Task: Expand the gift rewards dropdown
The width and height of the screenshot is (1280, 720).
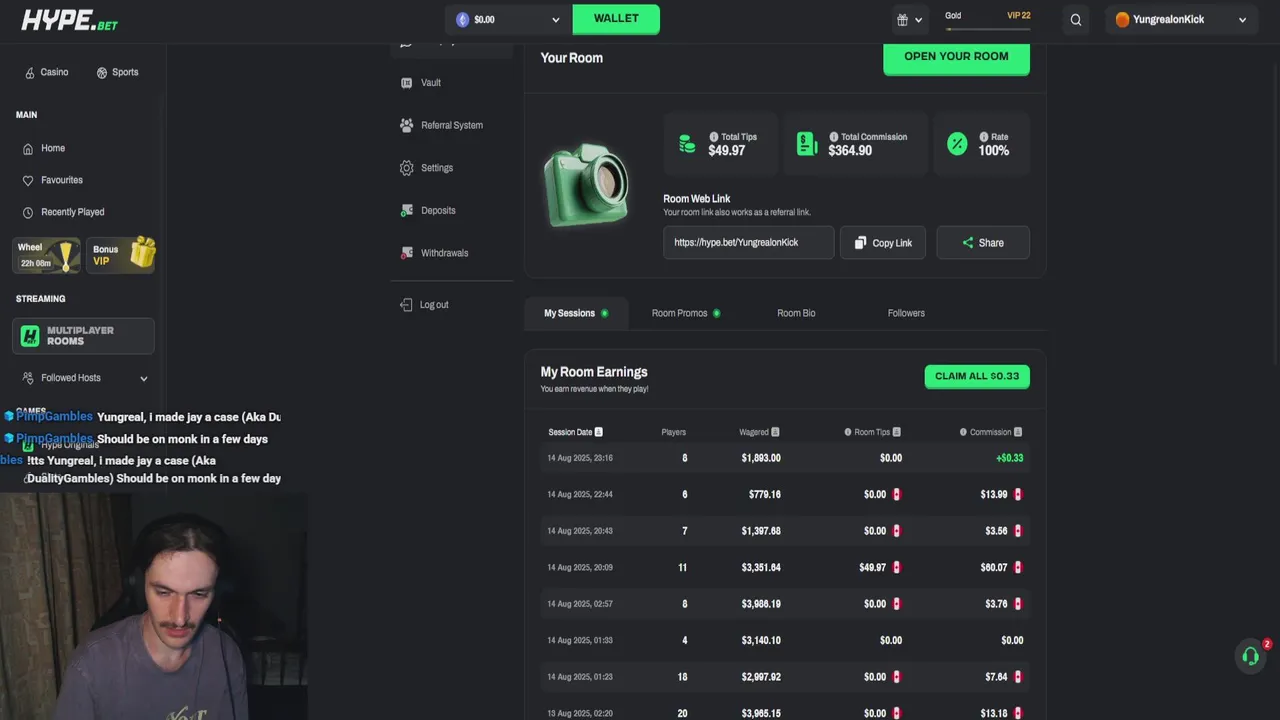Action: click(x=909, y=19)
